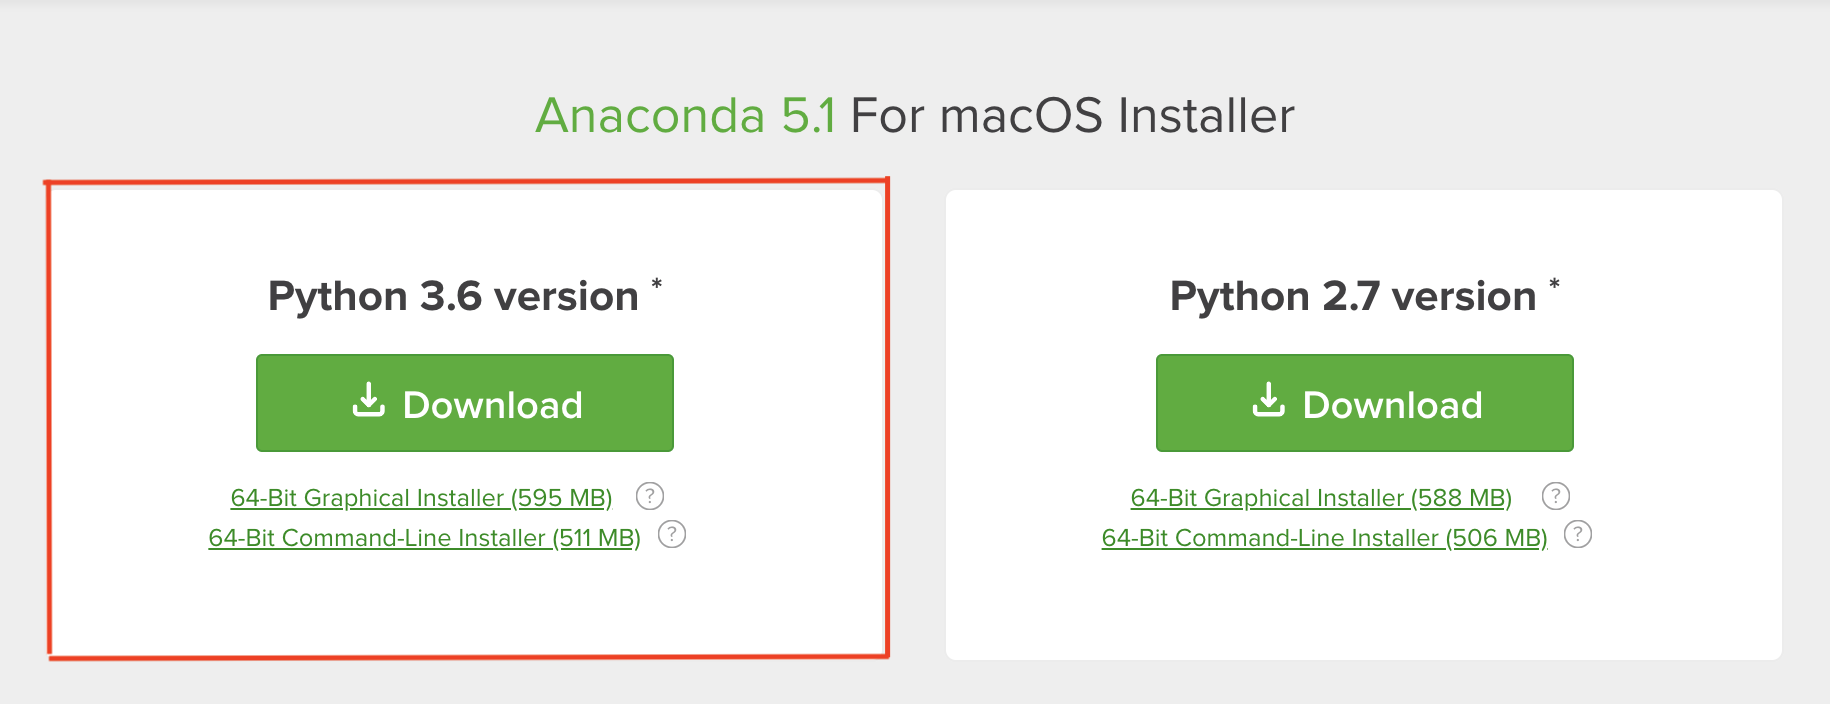Open the 64-Bit Command-Line Installer (511 MB) link
Image resolution: width=1830 pixels, height=704 pixels.
click(424, 538)
